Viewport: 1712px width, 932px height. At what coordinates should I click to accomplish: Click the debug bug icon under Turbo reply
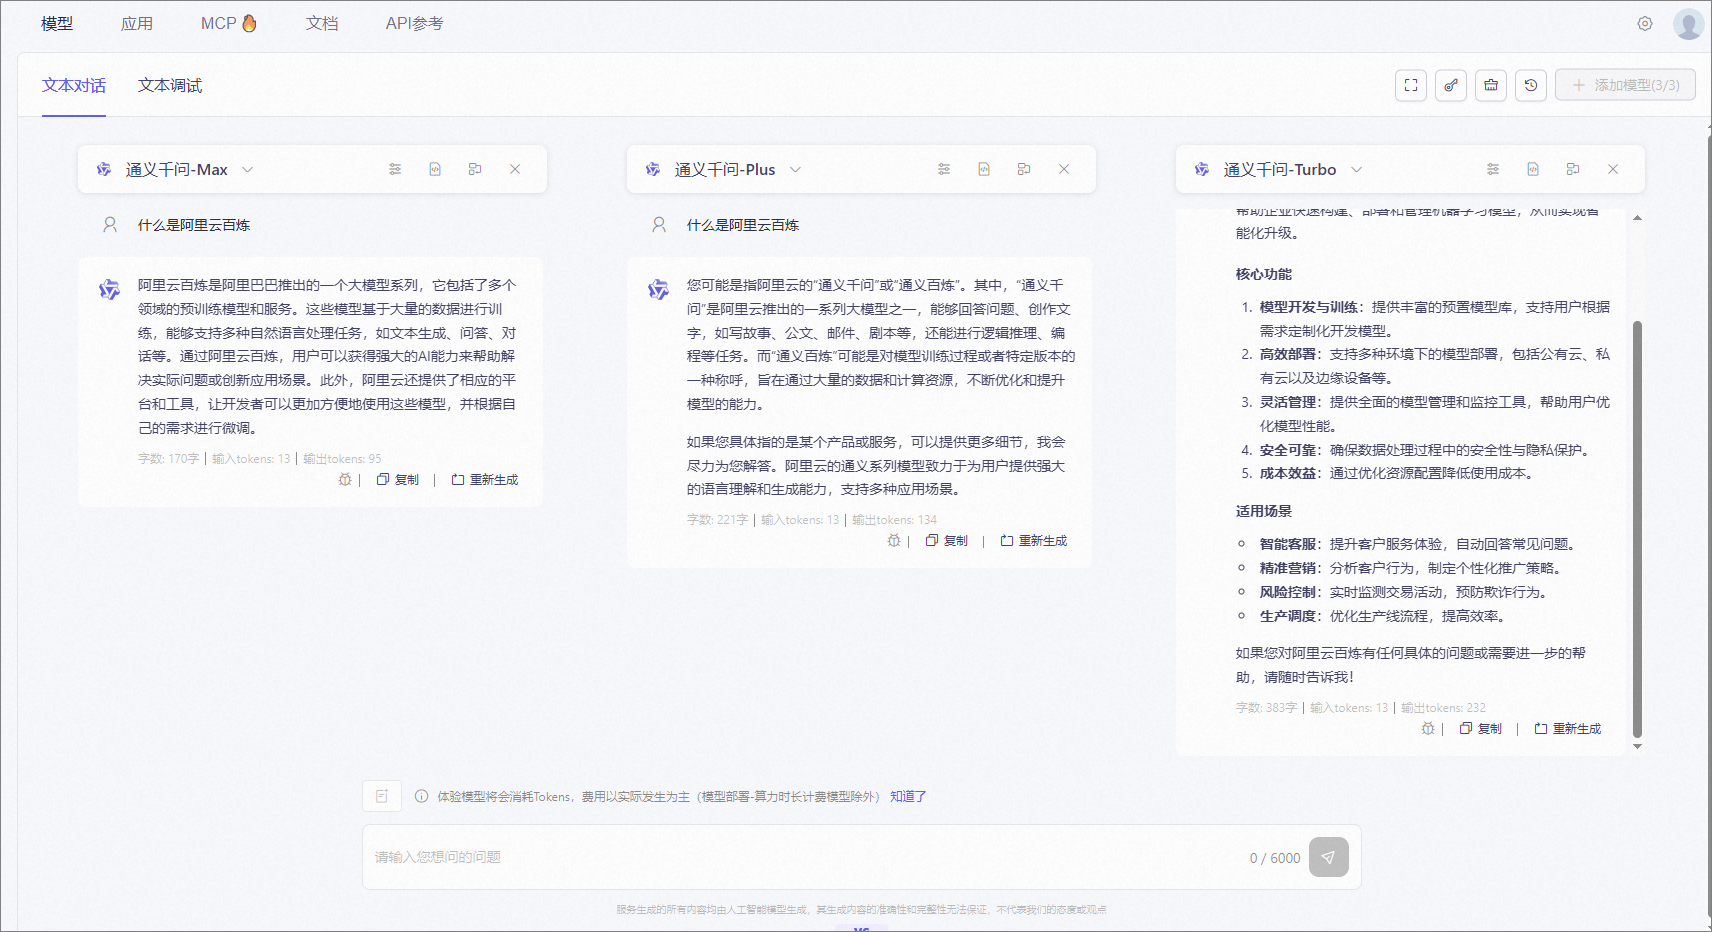[x=1428, y=729]
